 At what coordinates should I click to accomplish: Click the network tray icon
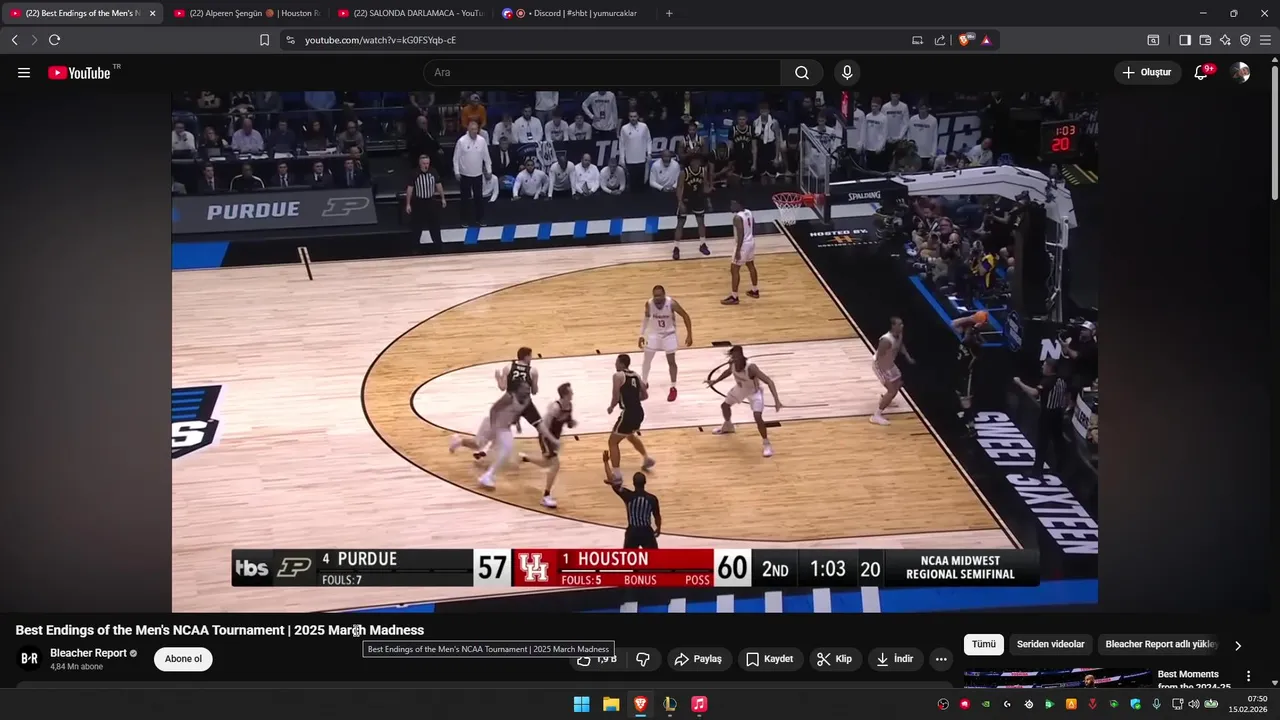click(x=1177, y=704)
